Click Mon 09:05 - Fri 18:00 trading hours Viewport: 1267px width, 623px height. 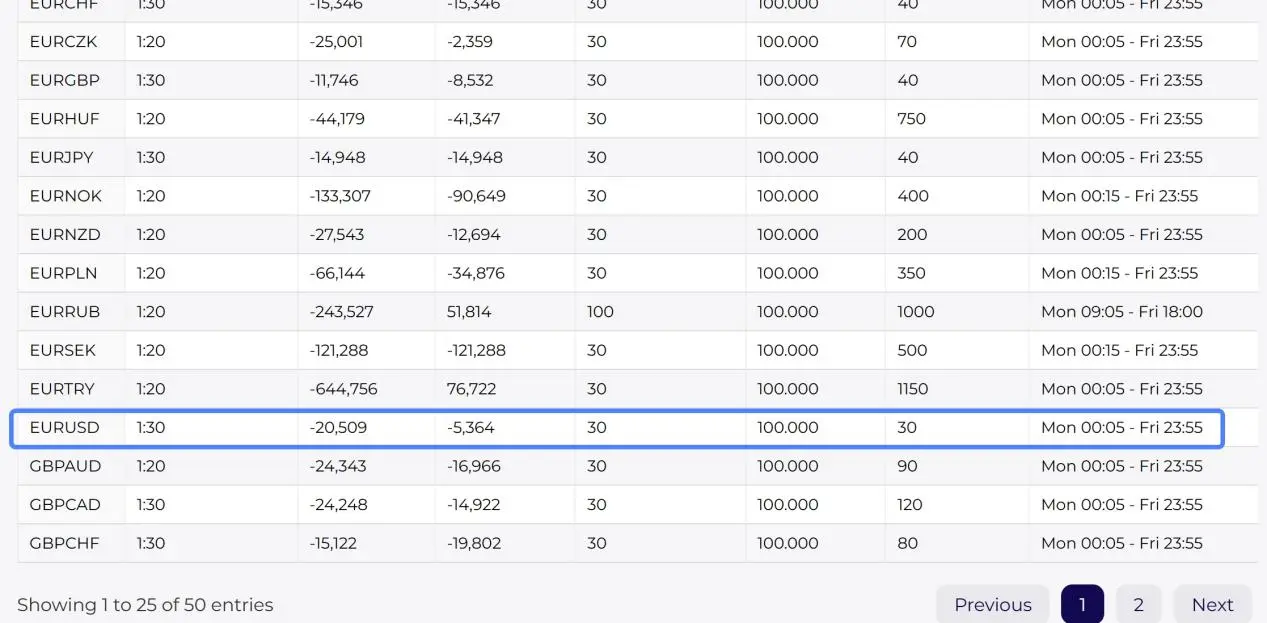coord(1121,311)
